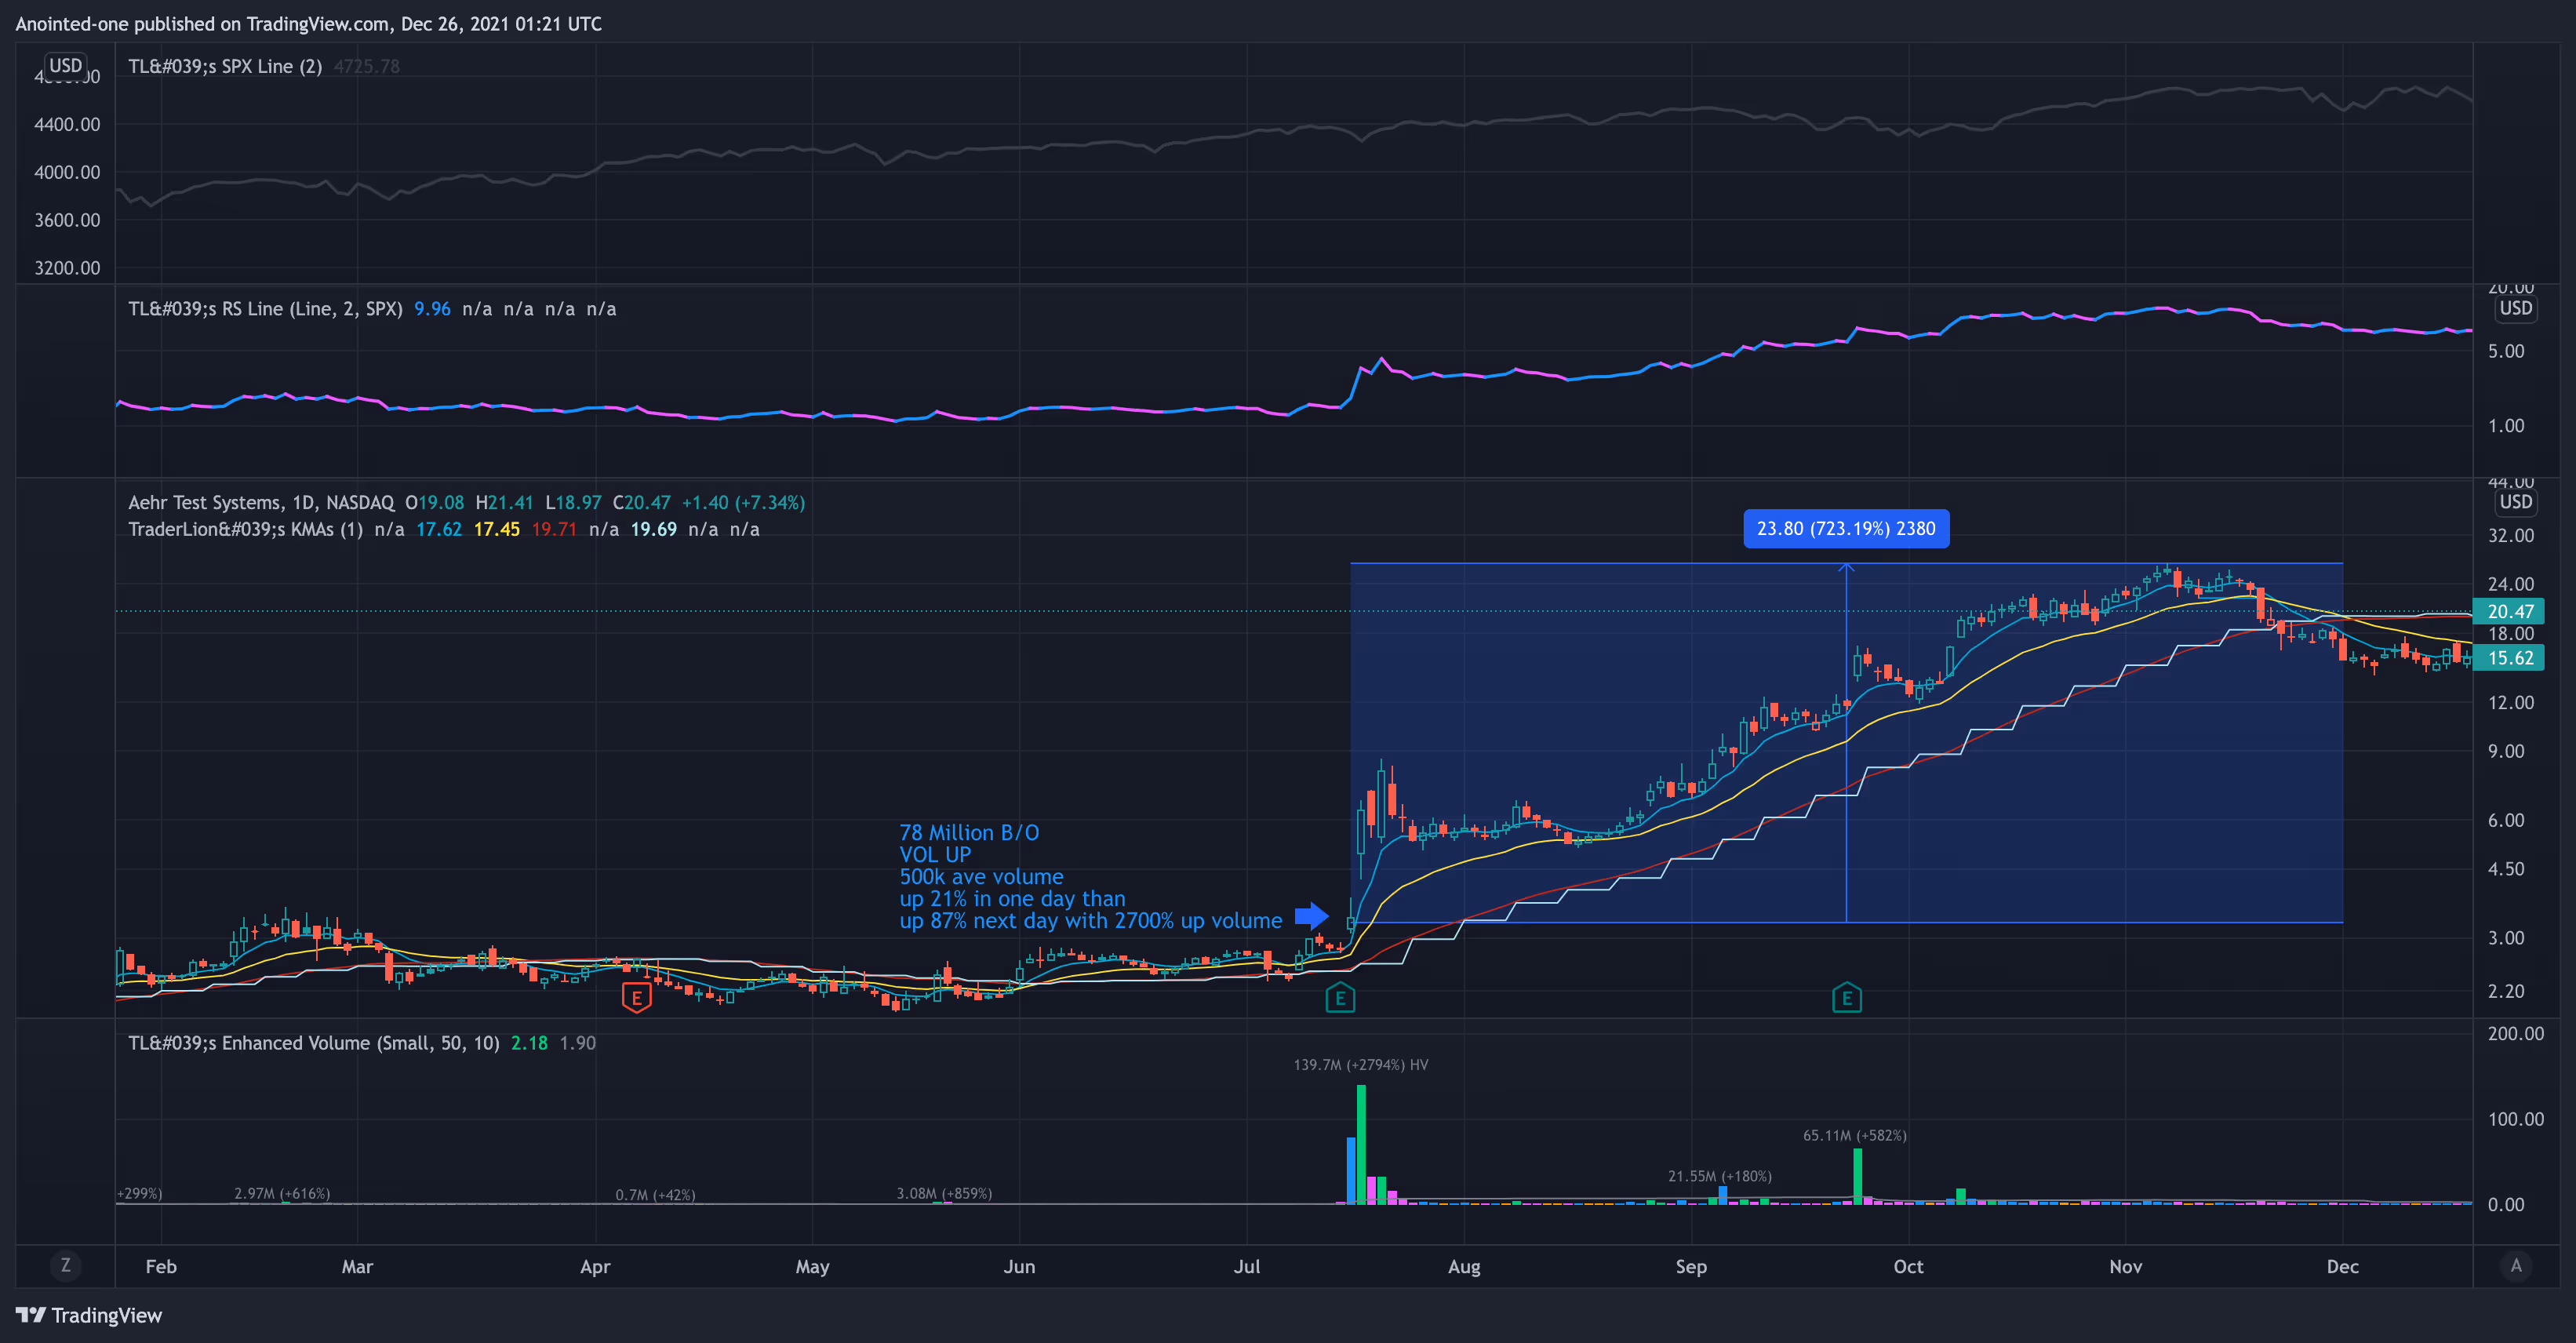2576x1343 pixels.
Task: Click the Aehr Test Systems symbol title
Action: click(x=261, y=502)
